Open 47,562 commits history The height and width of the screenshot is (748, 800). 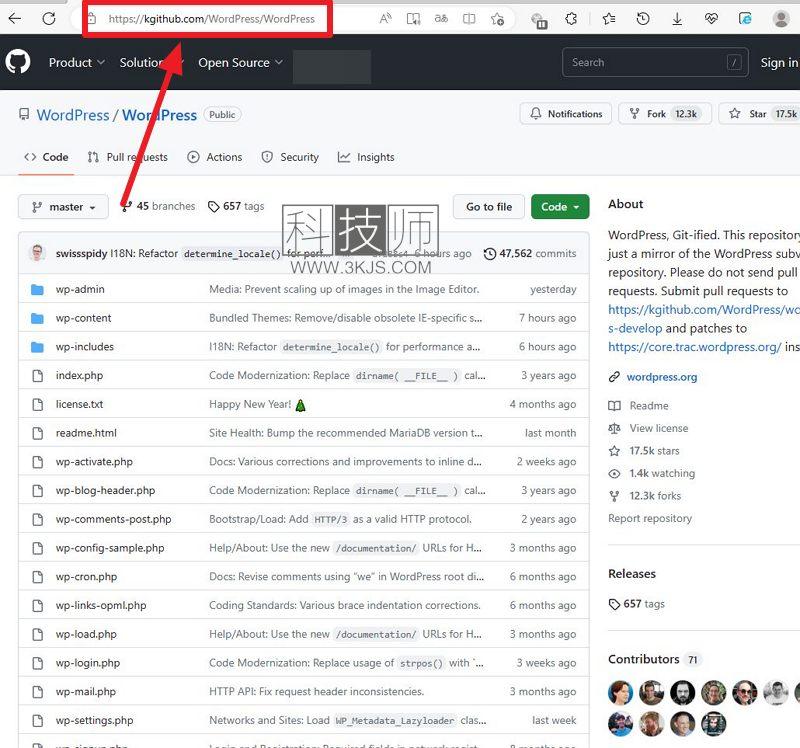[530, 254]
